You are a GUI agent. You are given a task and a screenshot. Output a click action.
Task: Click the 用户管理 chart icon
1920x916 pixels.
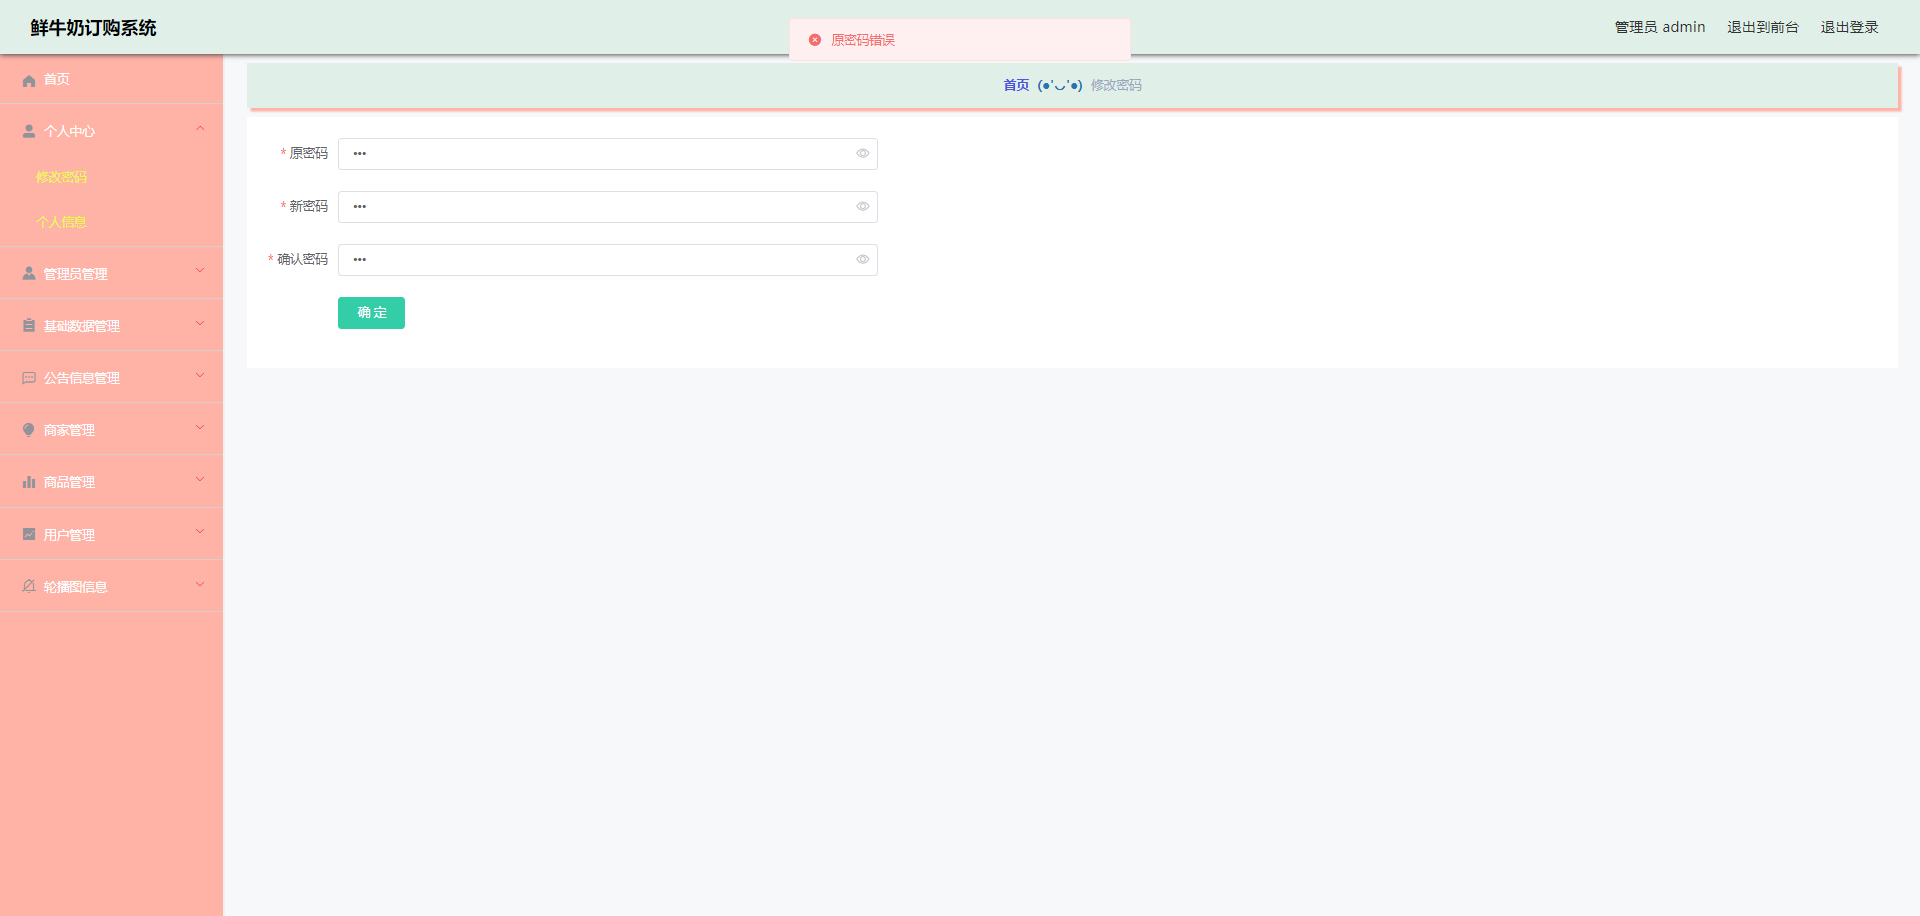29,534
